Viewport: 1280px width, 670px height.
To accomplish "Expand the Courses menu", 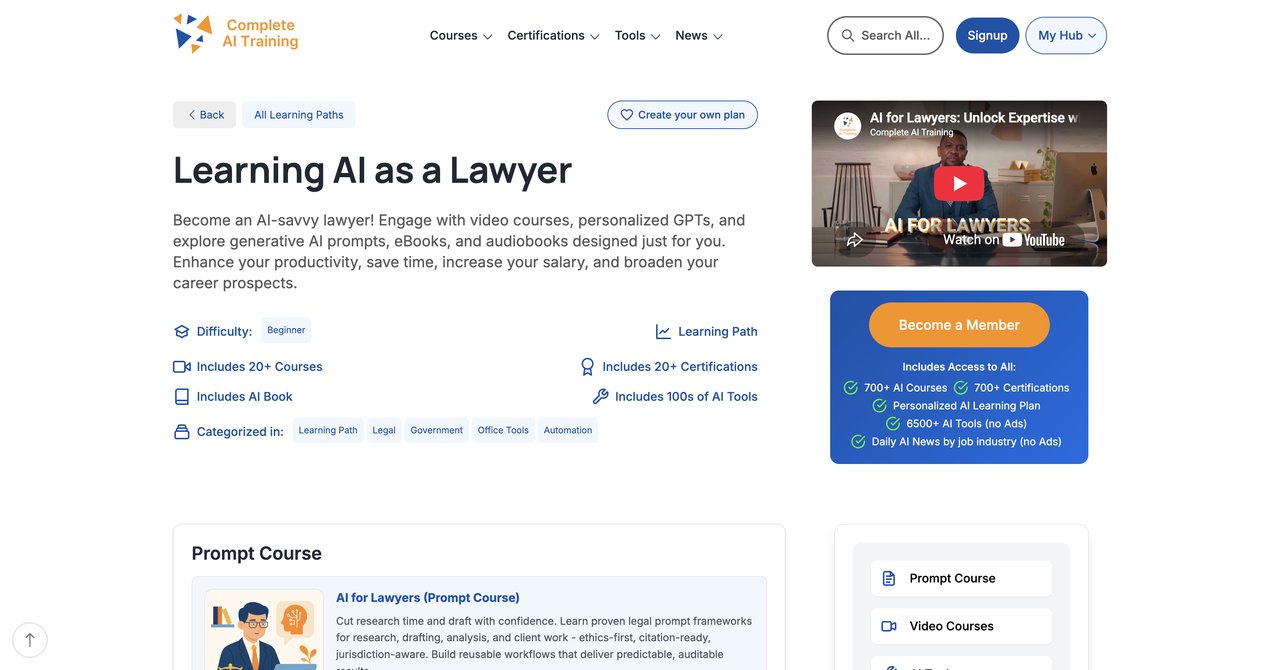I will coord(461,35).
